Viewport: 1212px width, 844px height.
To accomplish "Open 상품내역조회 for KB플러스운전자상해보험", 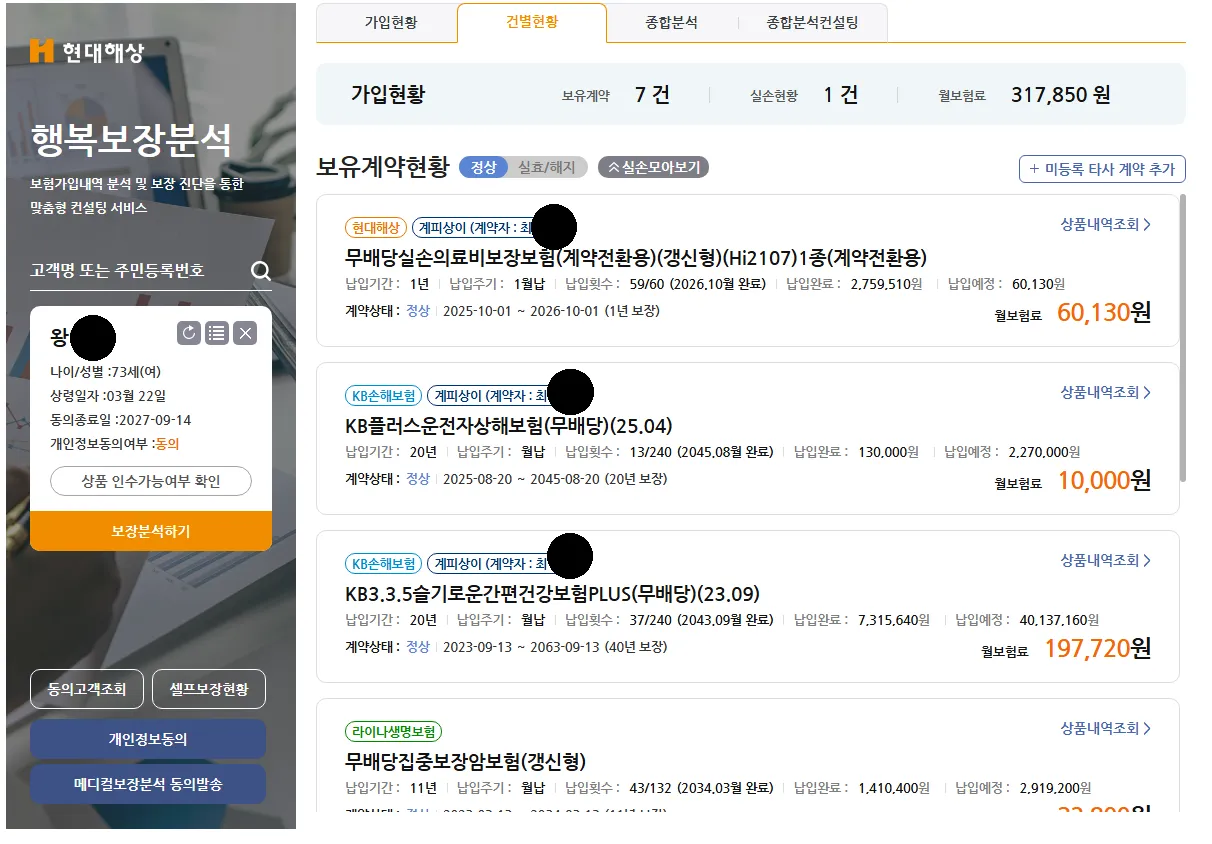I will pos(1106,393).
